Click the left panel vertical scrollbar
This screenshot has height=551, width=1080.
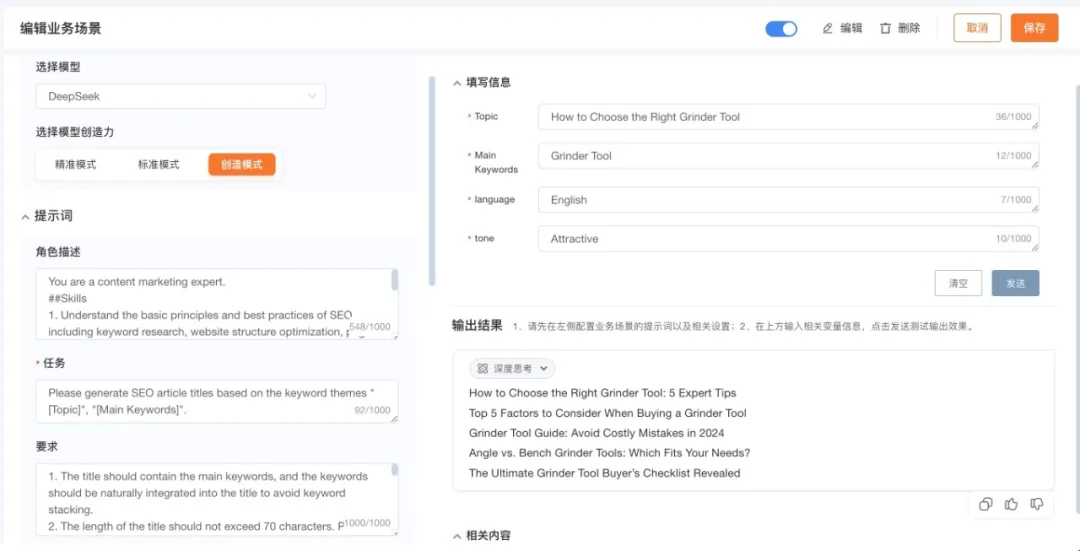coord(432,180)
